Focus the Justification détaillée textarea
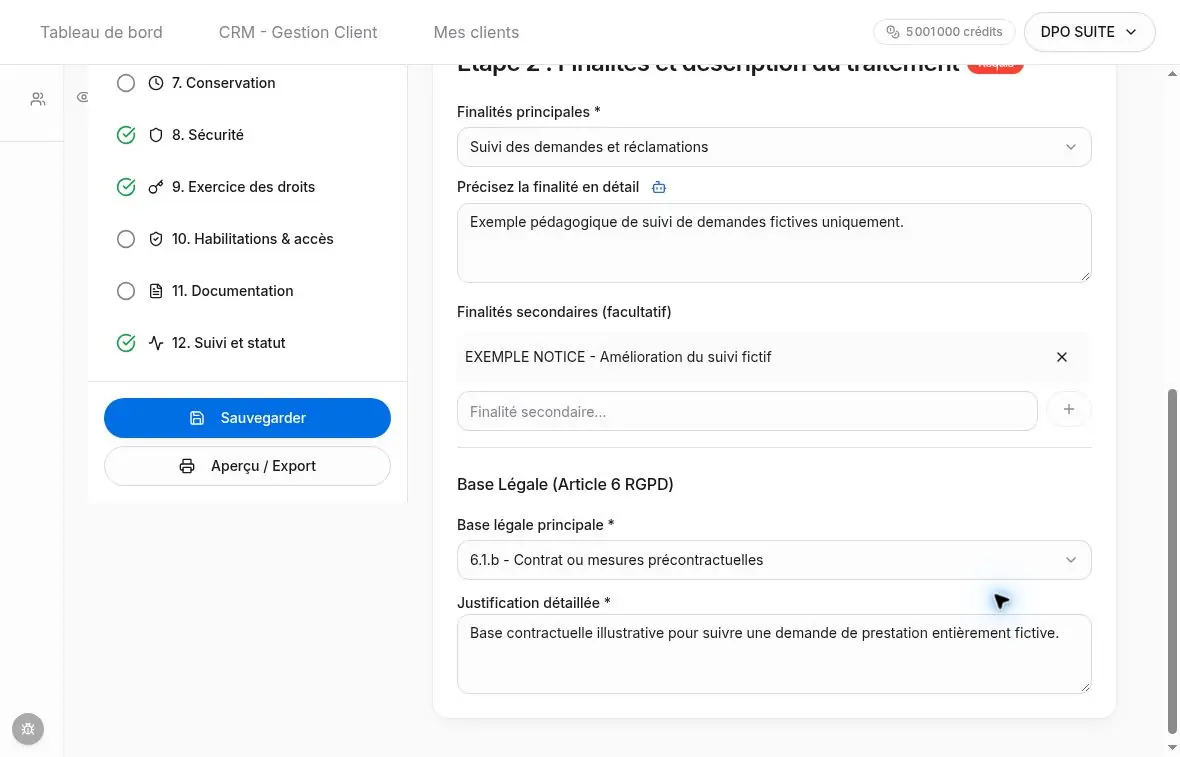 tap(774, 654)
